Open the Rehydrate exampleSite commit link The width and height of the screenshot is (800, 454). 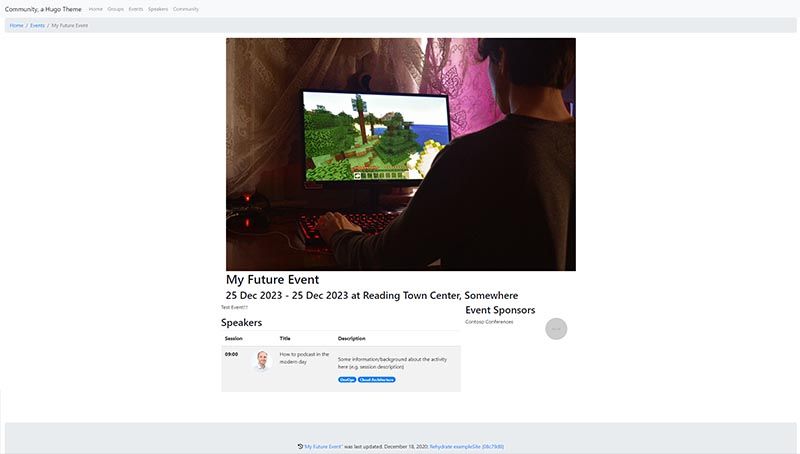(x=466, y=447)
